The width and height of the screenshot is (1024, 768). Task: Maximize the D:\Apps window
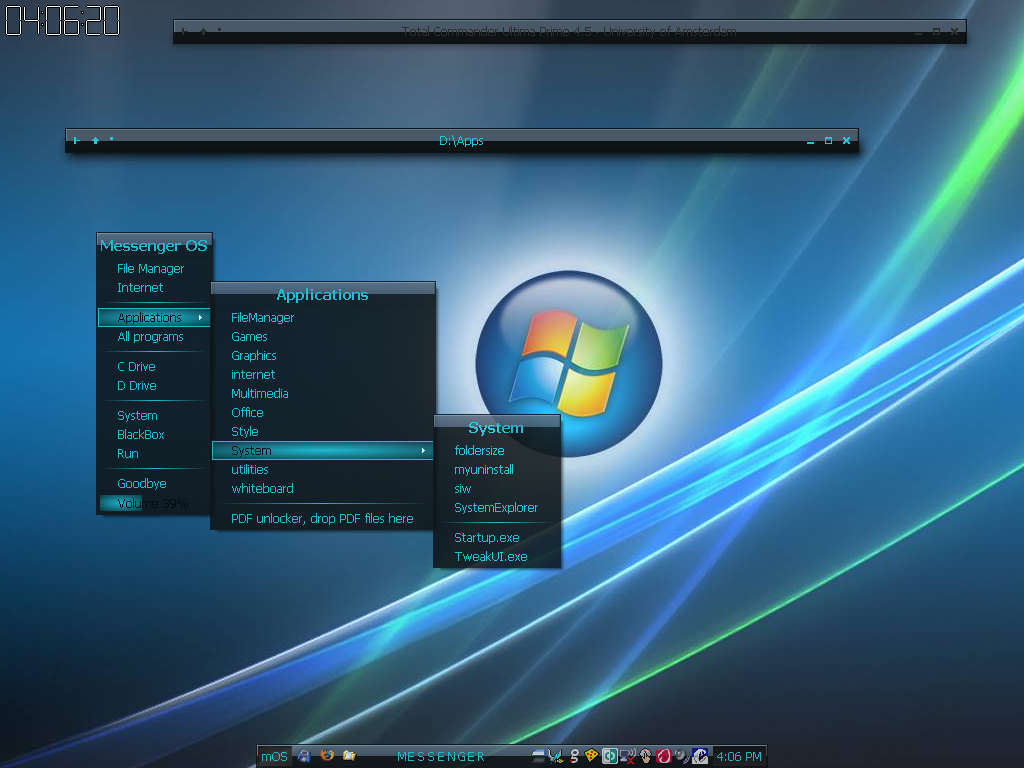click(x=828, y=140)
